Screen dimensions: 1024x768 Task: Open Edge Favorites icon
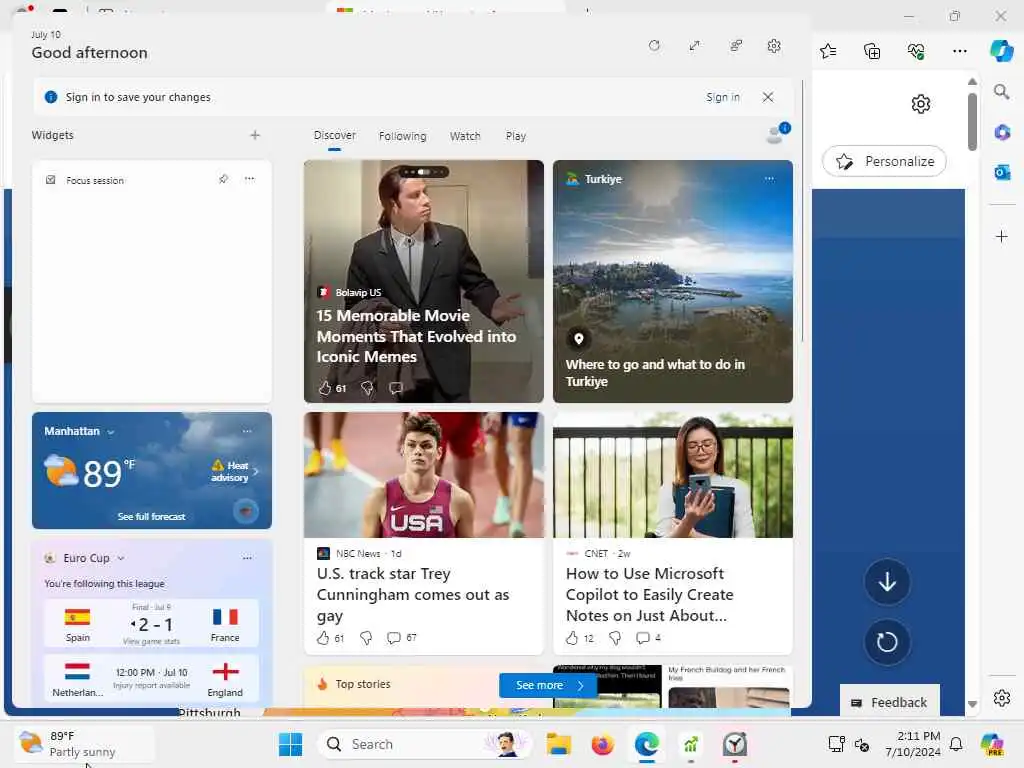coord(828,51)
